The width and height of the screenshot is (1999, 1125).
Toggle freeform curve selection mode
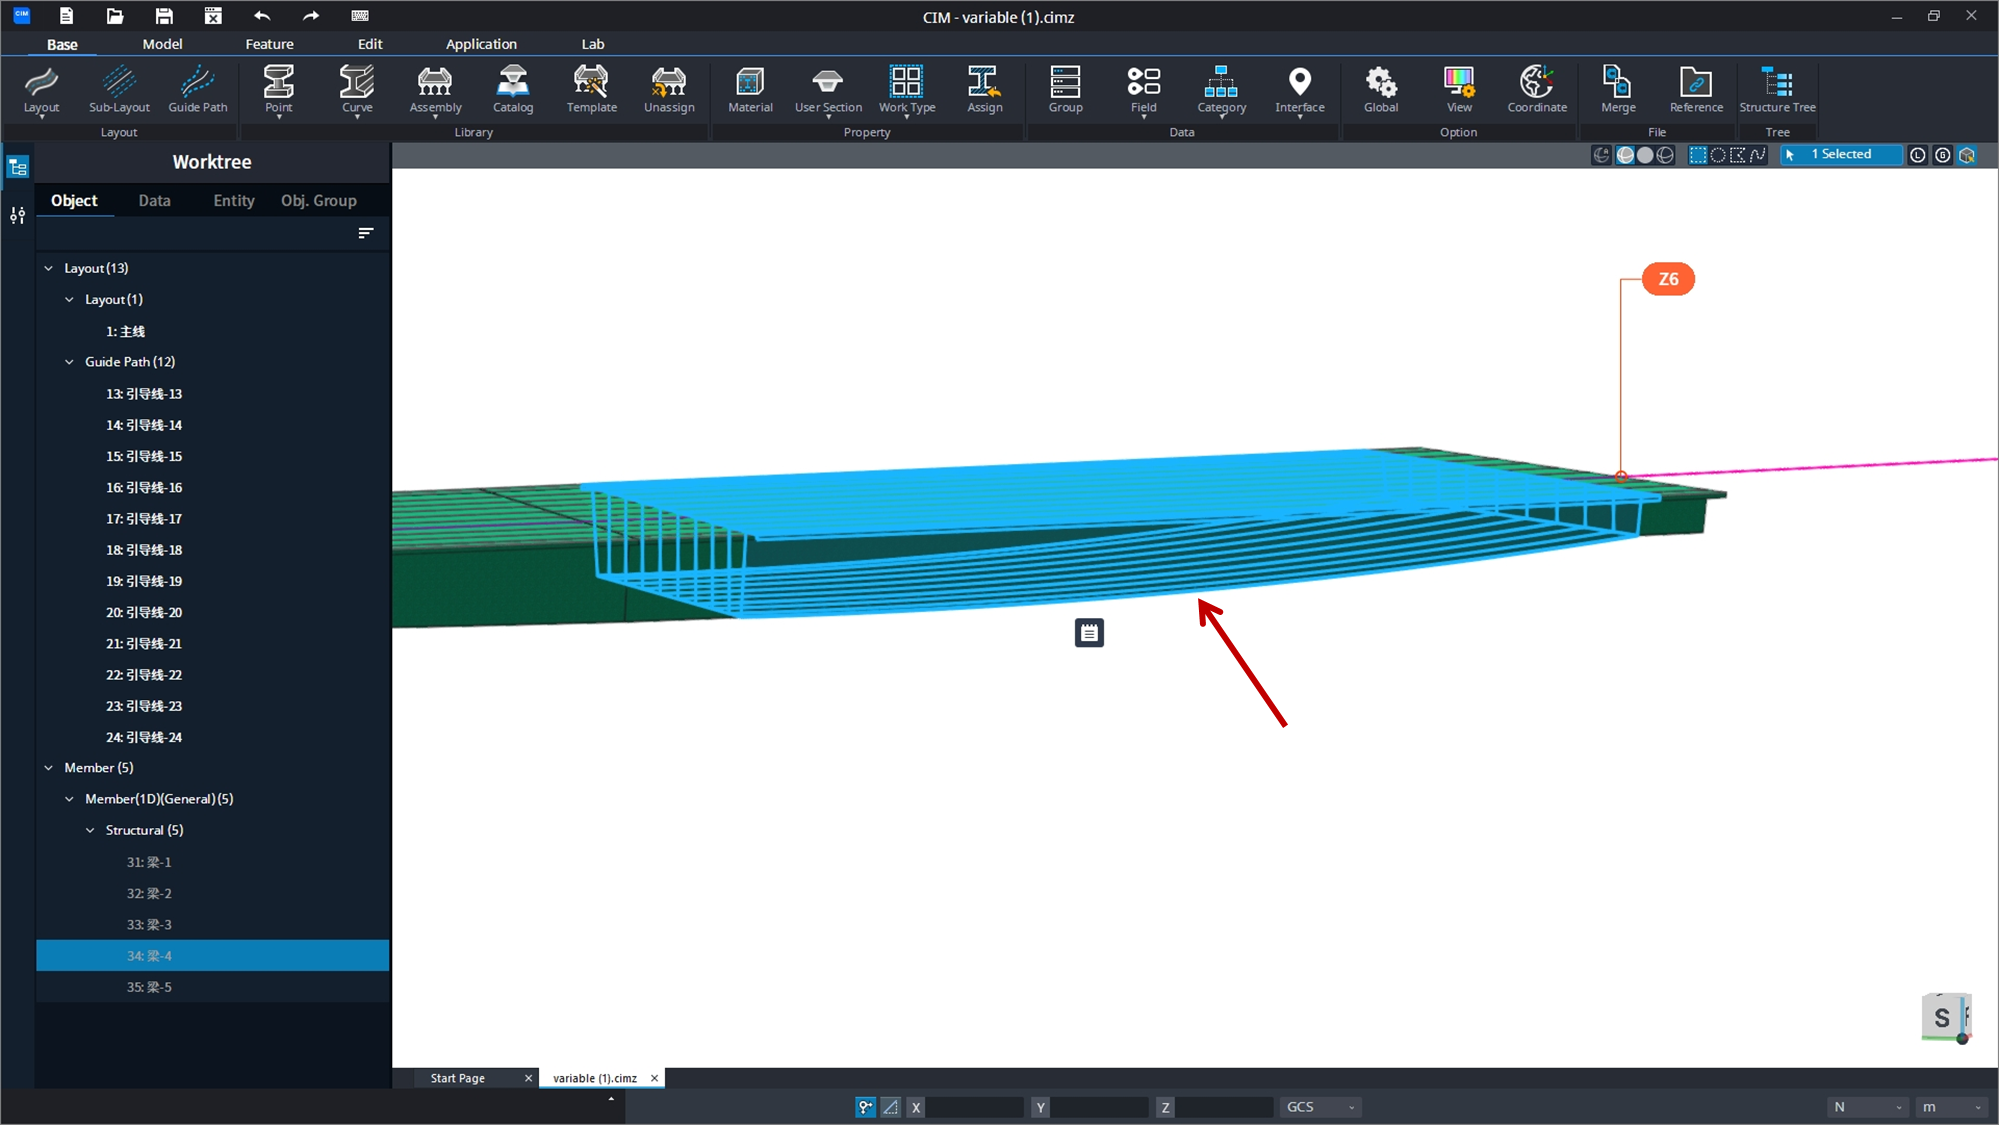(x=1758, y=155)
